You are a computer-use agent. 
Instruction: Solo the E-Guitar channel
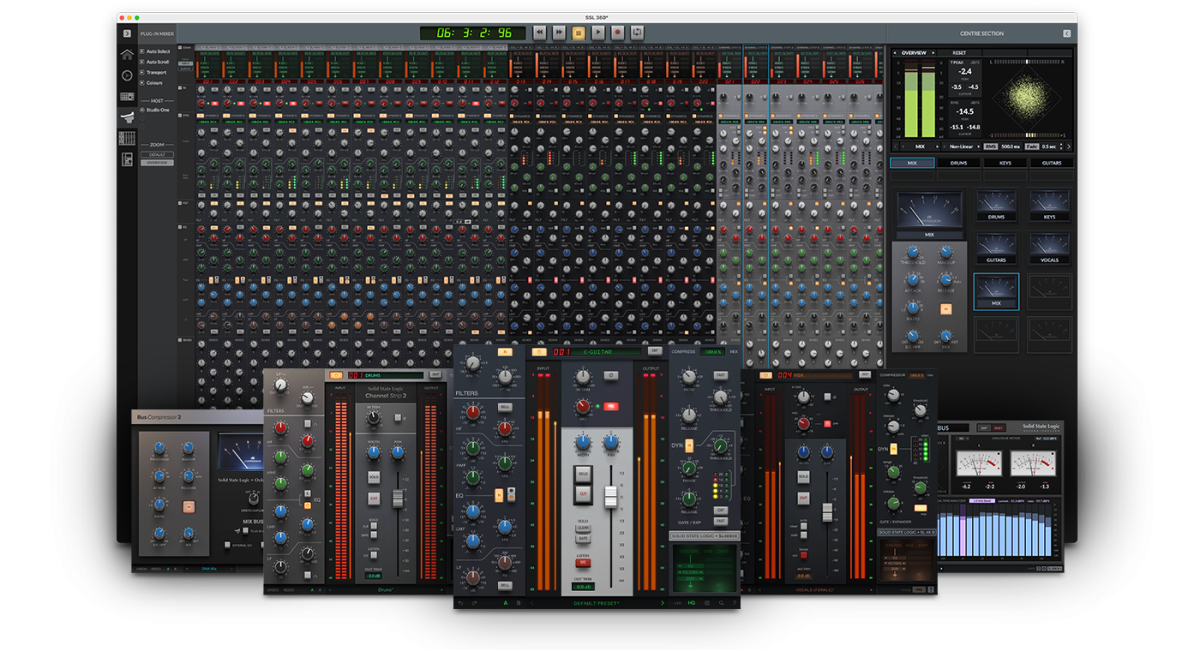pos(581,473)
